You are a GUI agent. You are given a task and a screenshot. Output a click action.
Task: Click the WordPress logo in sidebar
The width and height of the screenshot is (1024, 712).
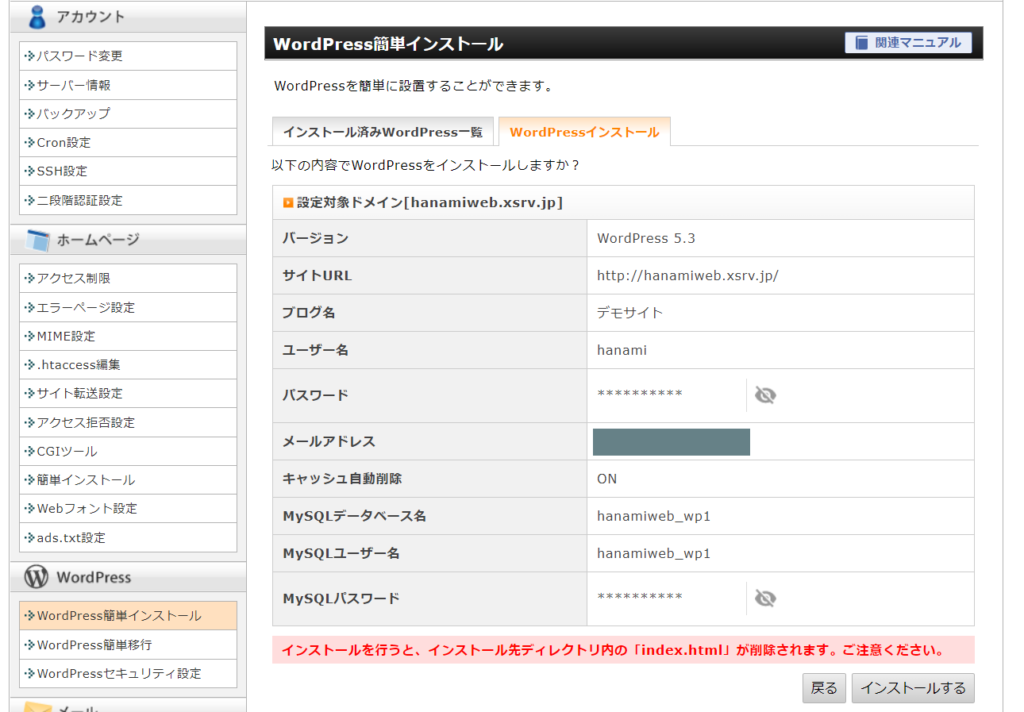tap(37, 577)
